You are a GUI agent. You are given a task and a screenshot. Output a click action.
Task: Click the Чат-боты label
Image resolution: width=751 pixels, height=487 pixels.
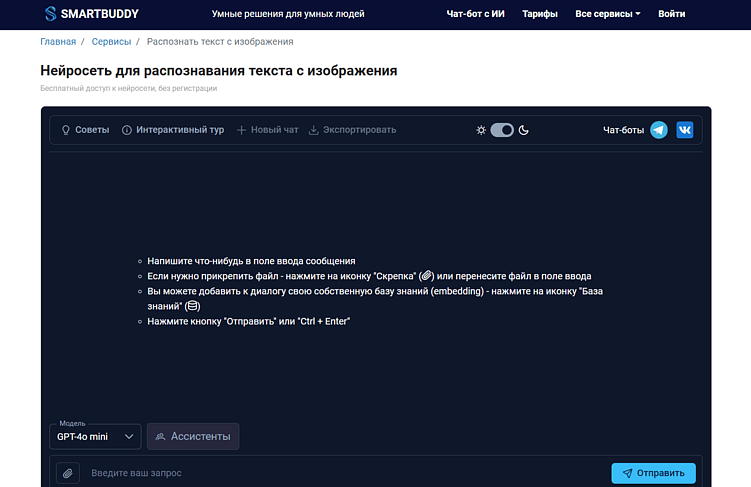click(x=623, y=130)
